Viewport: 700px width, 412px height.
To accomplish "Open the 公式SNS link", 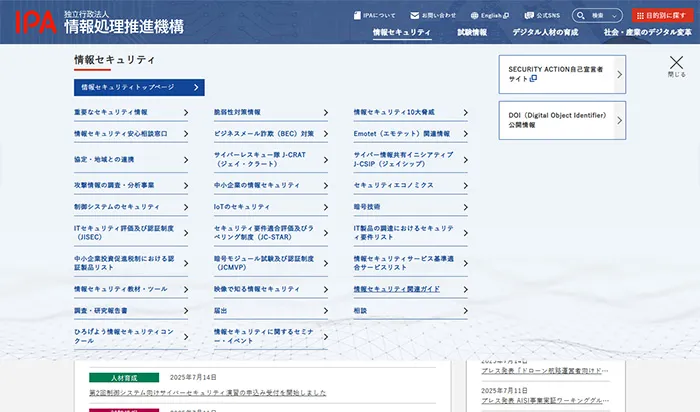I will click(542, 16).
